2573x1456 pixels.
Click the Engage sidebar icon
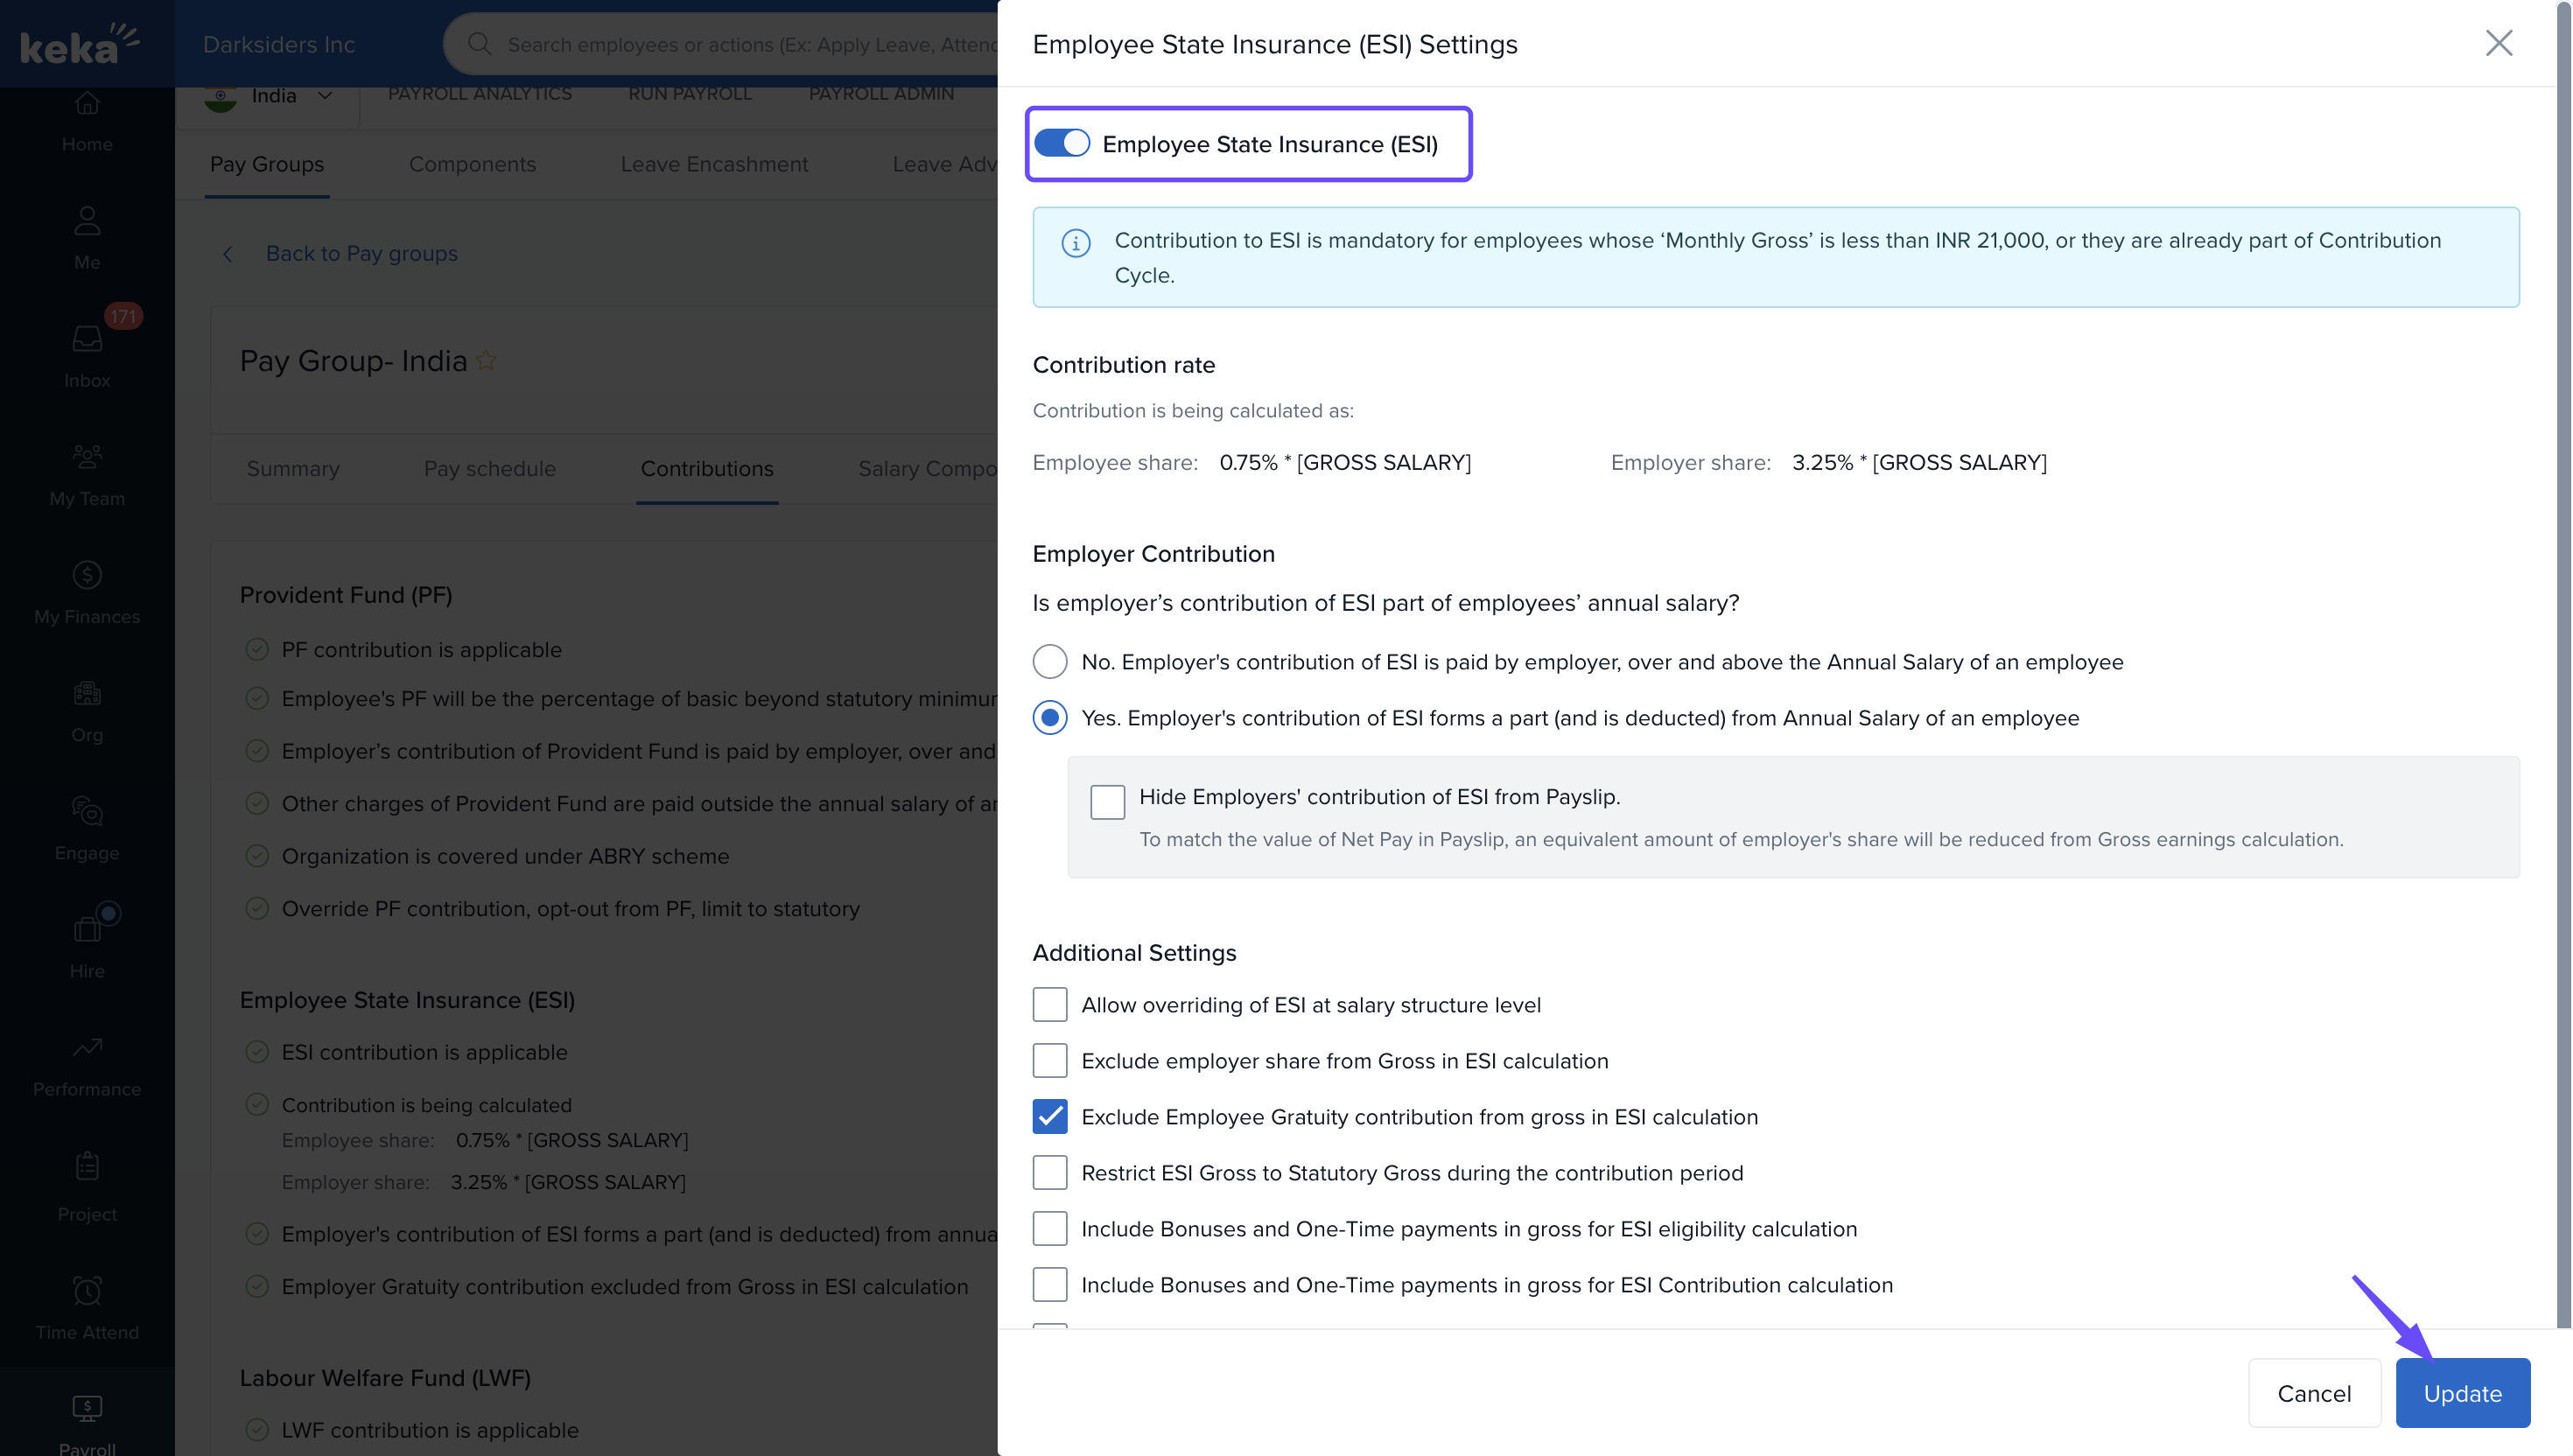87,811
